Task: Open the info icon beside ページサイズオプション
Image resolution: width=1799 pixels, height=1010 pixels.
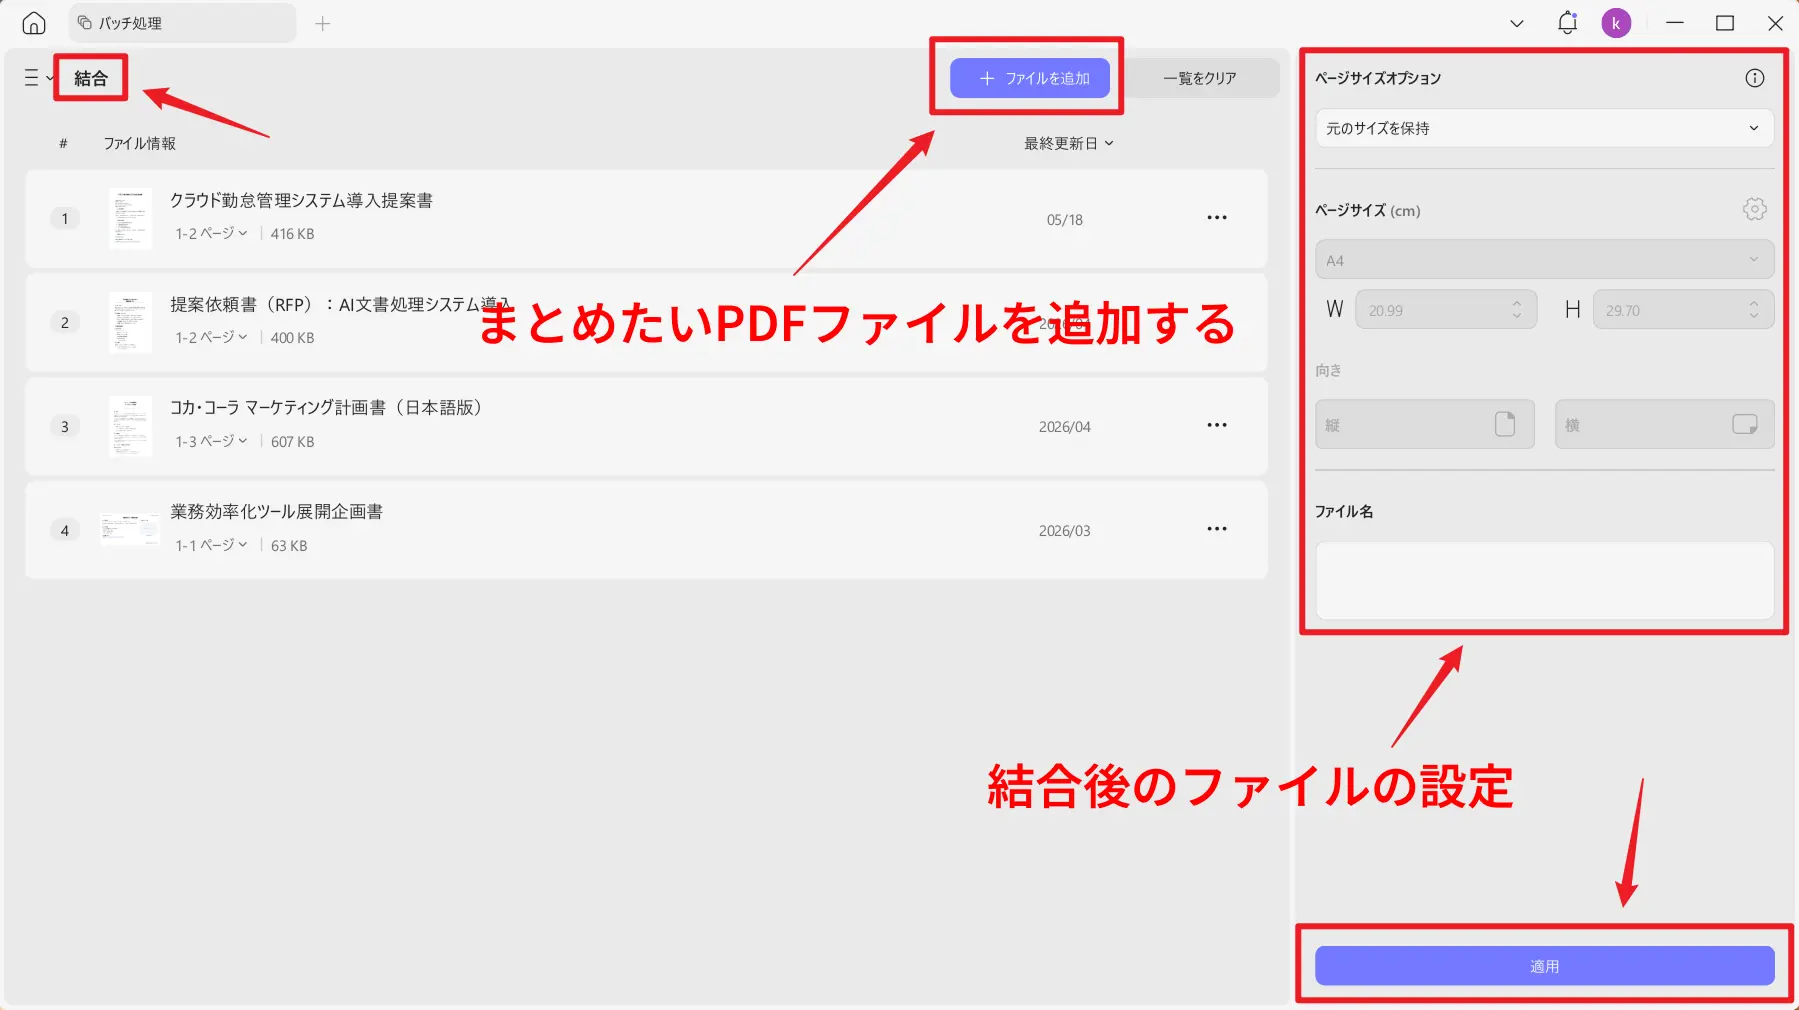Action: click(x=1754, y=78)
